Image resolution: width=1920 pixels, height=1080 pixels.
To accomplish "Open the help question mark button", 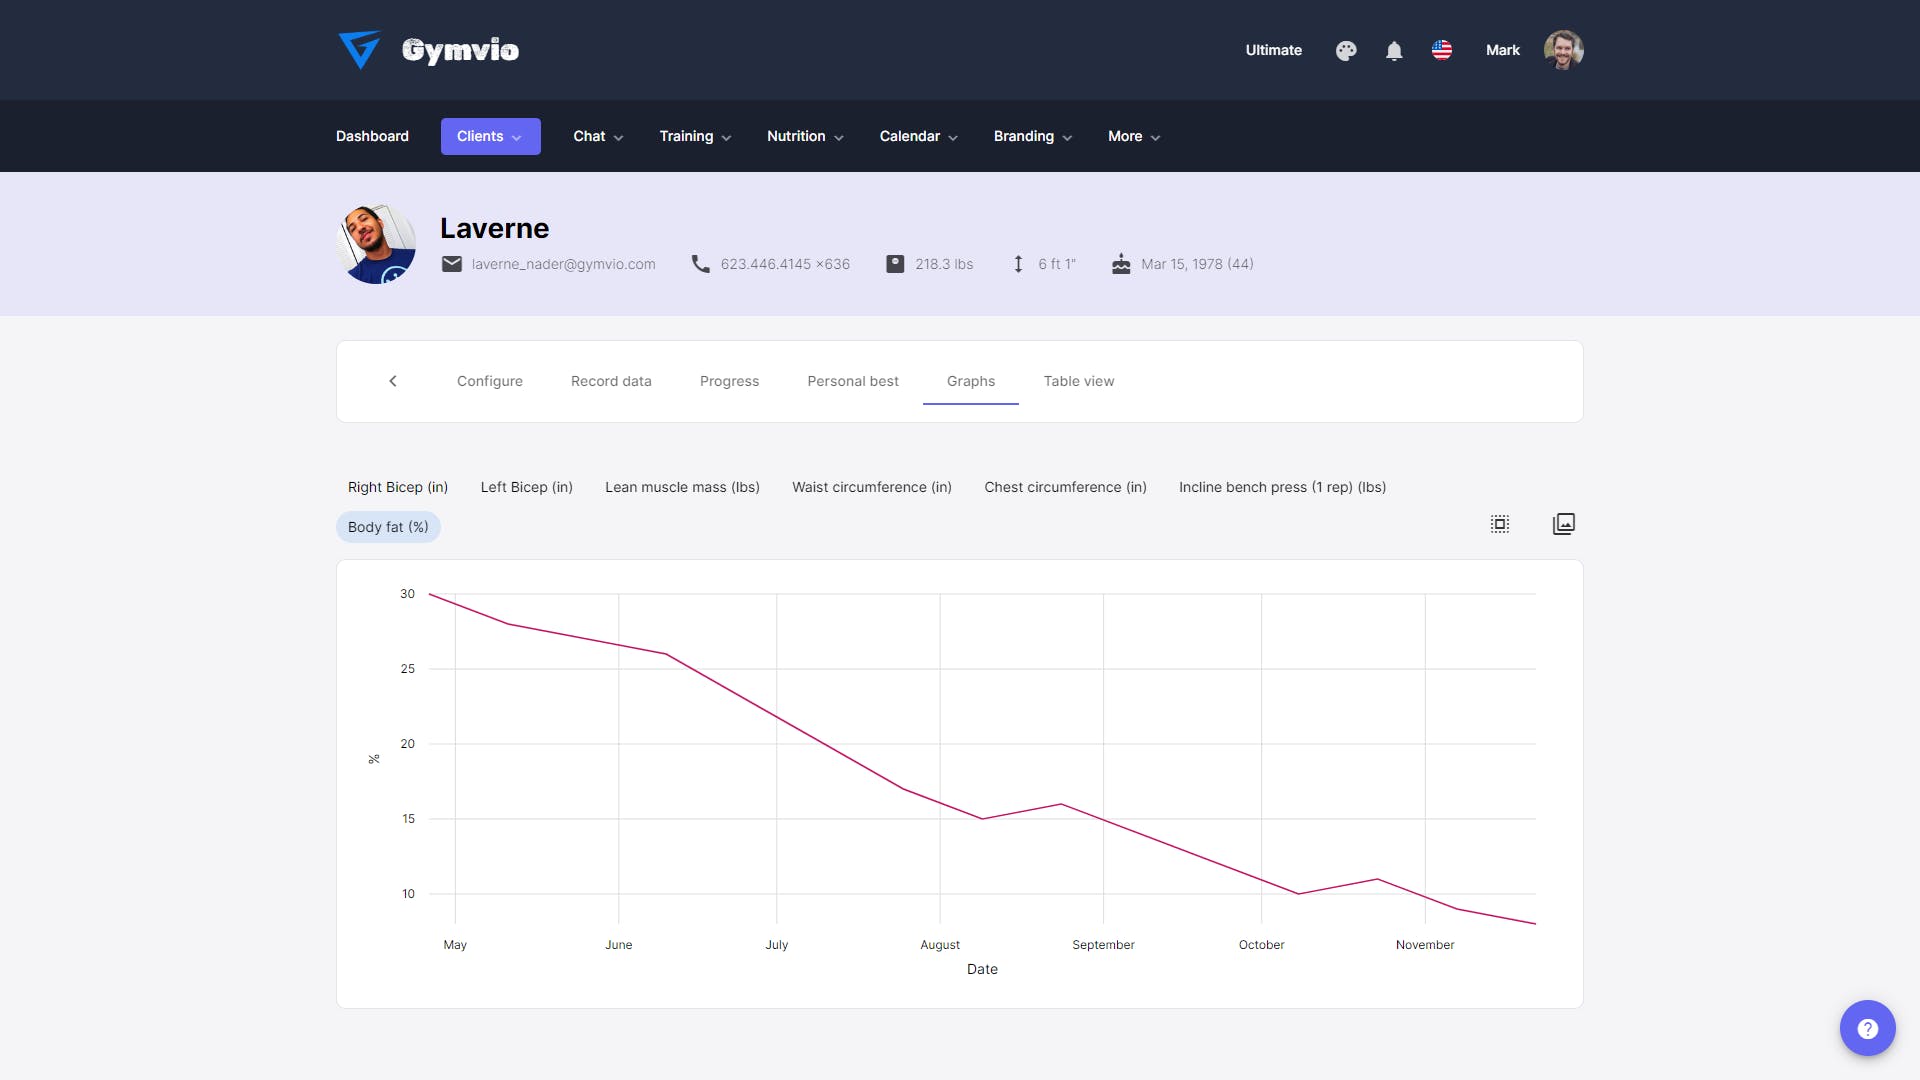I will tap(1867, 1028).
